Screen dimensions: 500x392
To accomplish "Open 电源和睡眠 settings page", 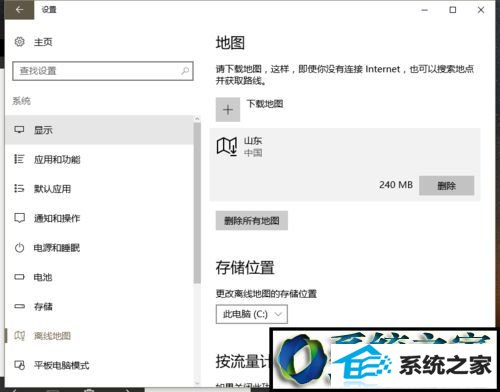I will click(99, 248).
